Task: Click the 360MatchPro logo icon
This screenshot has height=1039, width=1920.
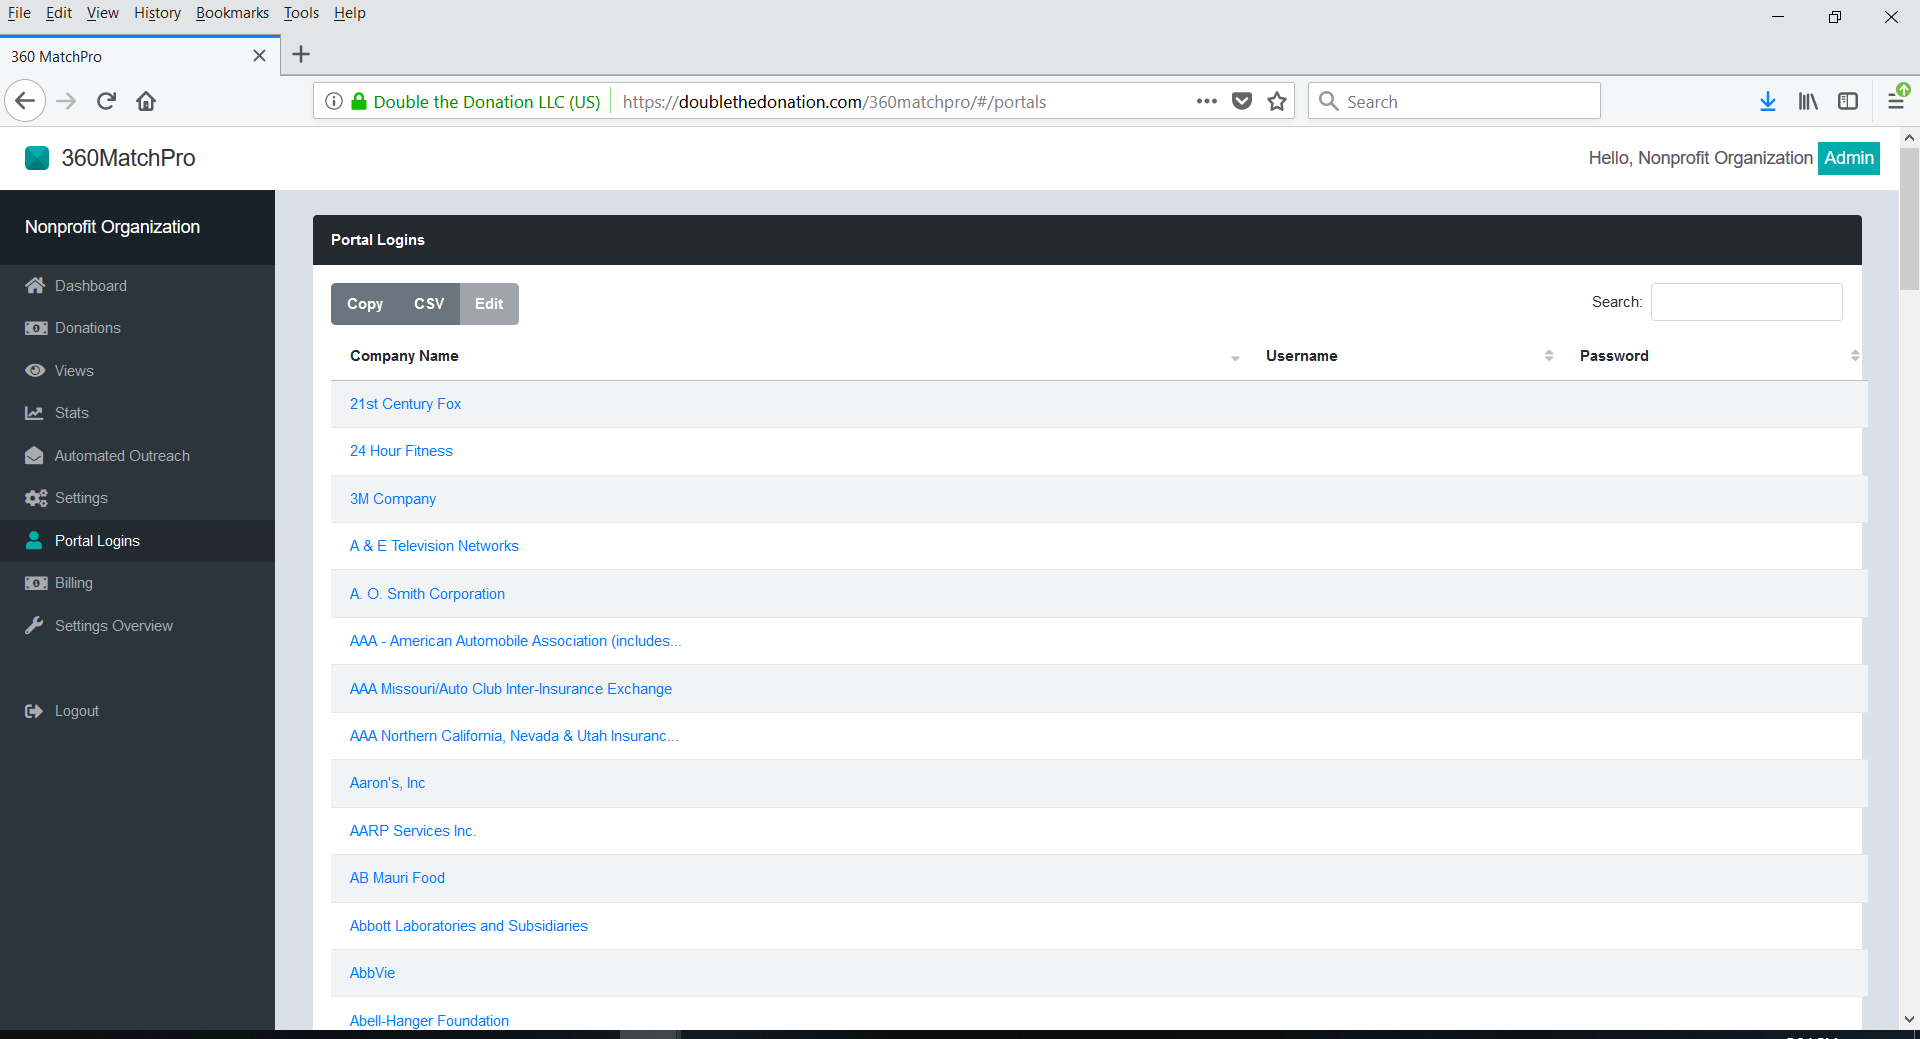Action: (37, 158)
